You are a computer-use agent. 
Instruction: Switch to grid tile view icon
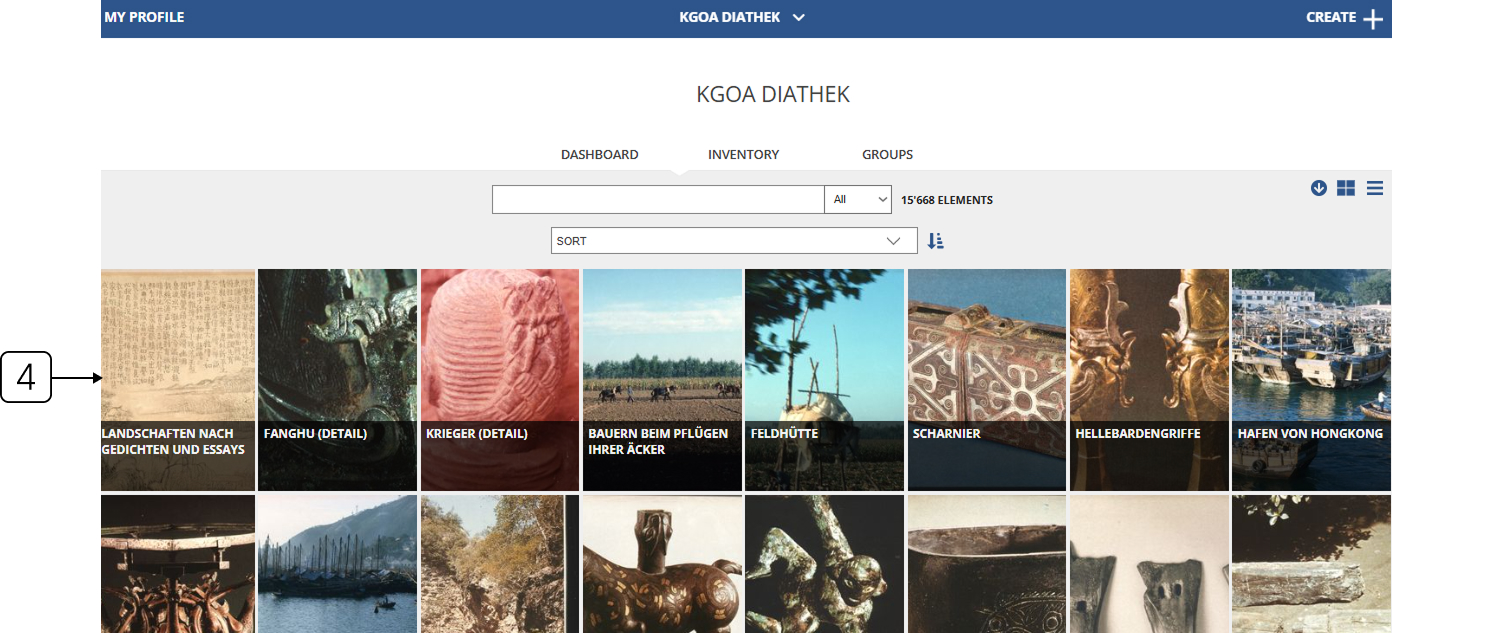coord(1346,188)
